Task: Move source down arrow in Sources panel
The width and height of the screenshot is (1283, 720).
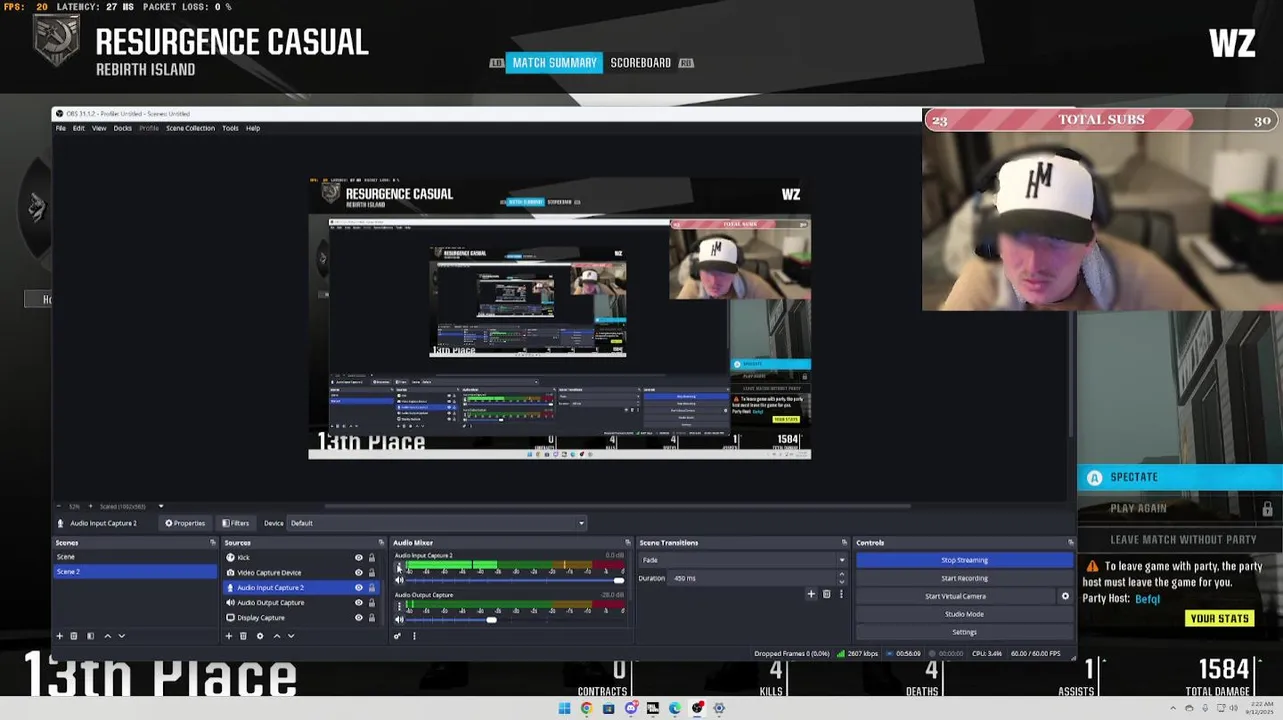Action: click(291, 636)
